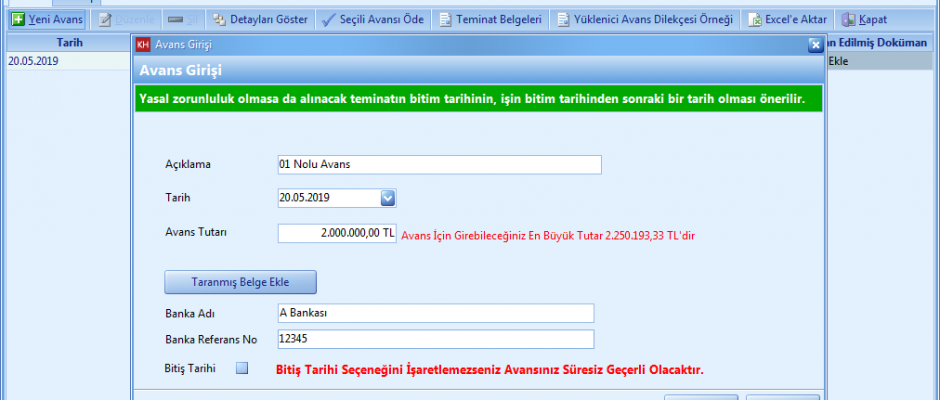The width and height of the screenshot is (940, 400).
Task: Click the Yeni Avans plus icon
Action: click(18, 19)
